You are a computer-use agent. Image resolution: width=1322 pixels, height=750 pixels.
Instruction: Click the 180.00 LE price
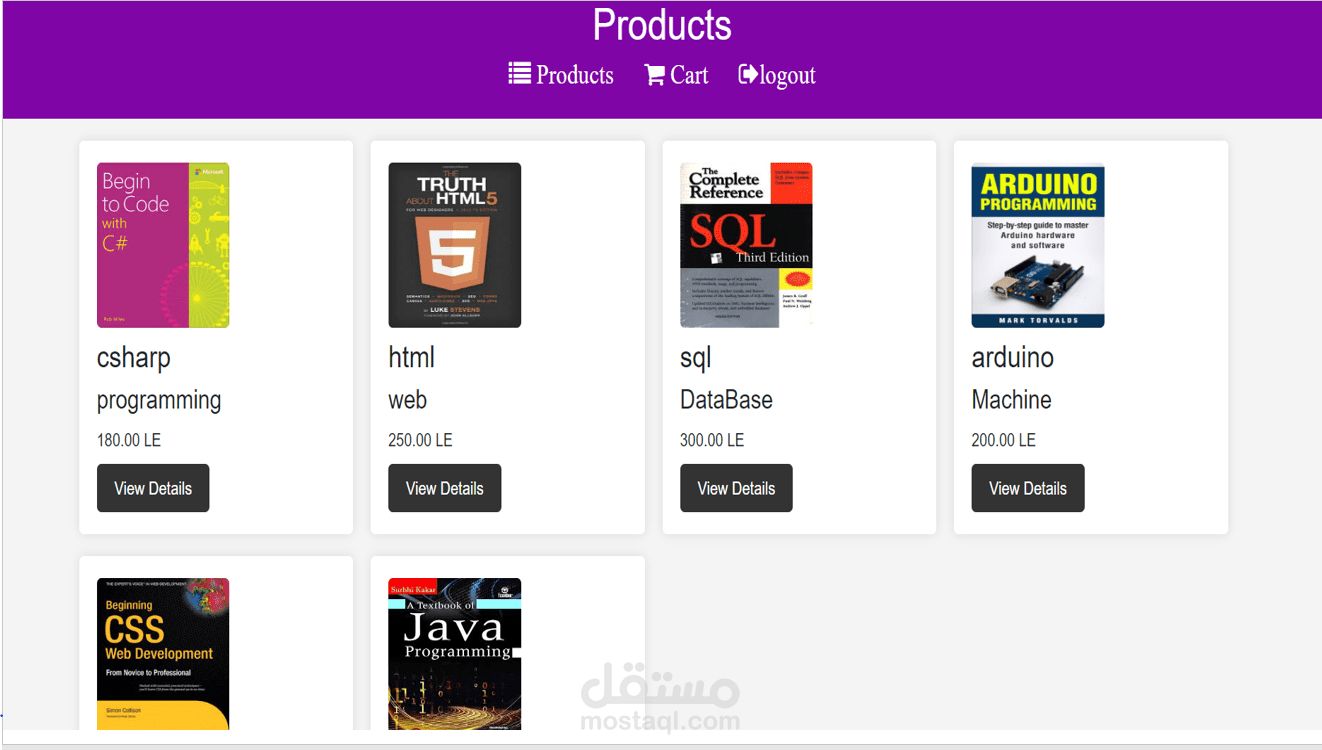click(x=129, y=440)
